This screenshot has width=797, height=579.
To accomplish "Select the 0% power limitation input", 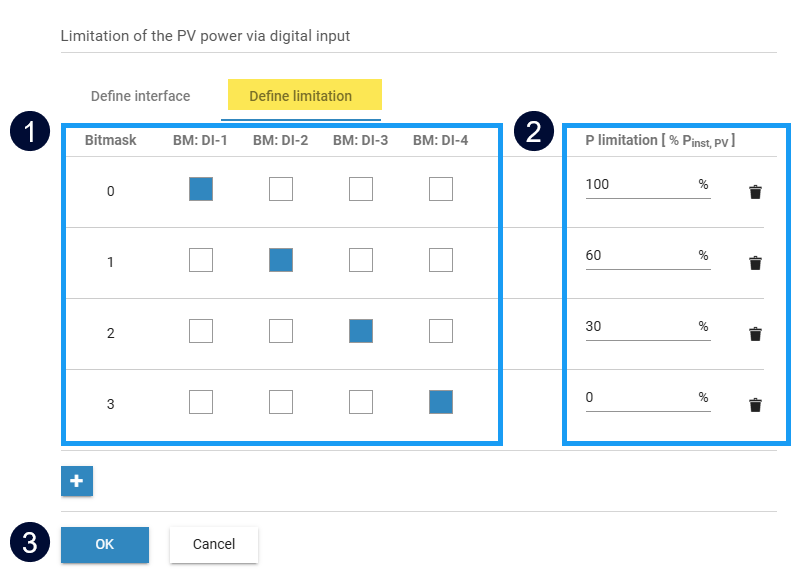I will (x=638, y=398).
